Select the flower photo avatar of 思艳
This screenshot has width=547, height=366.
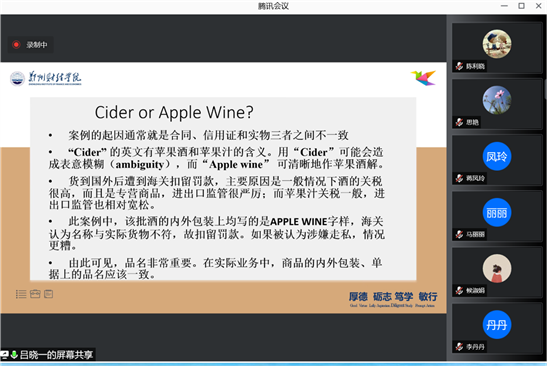coord(497,100)
